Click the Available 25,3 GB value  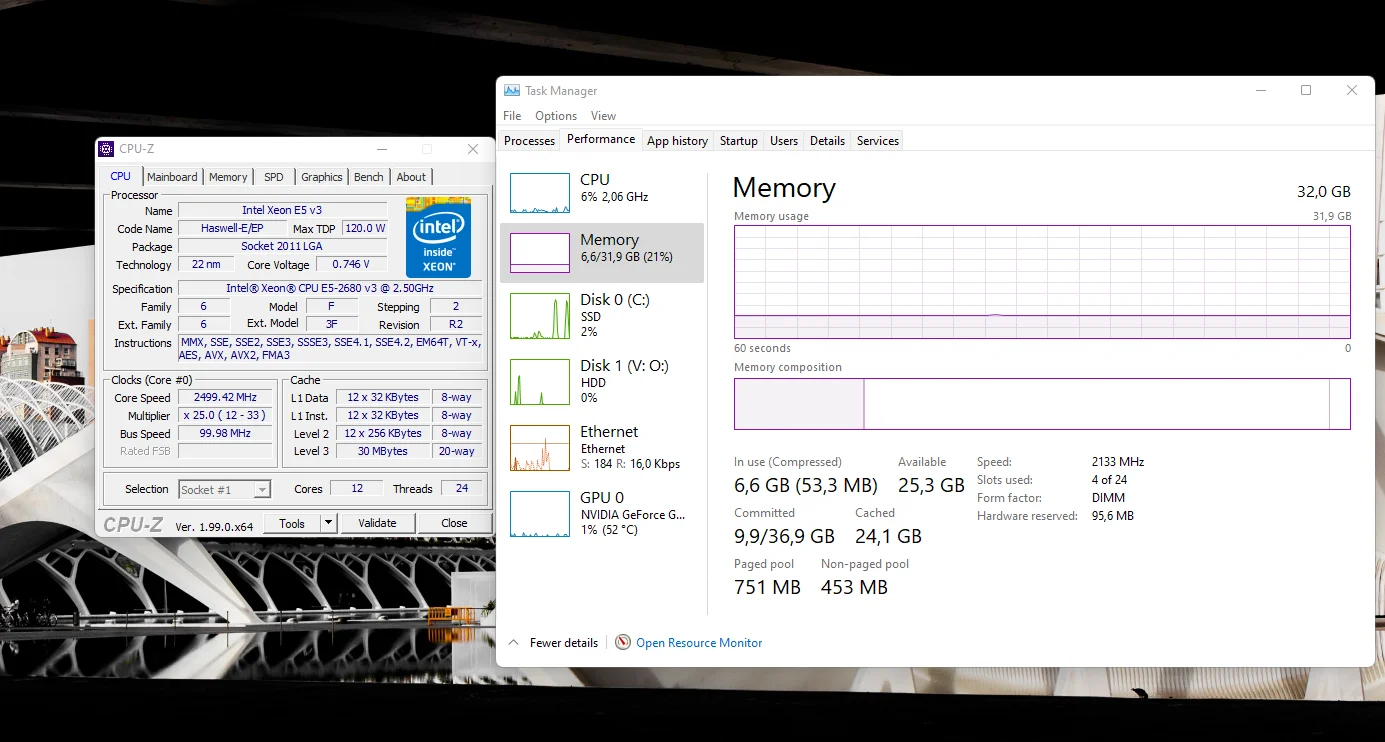[x=931, y=486]
